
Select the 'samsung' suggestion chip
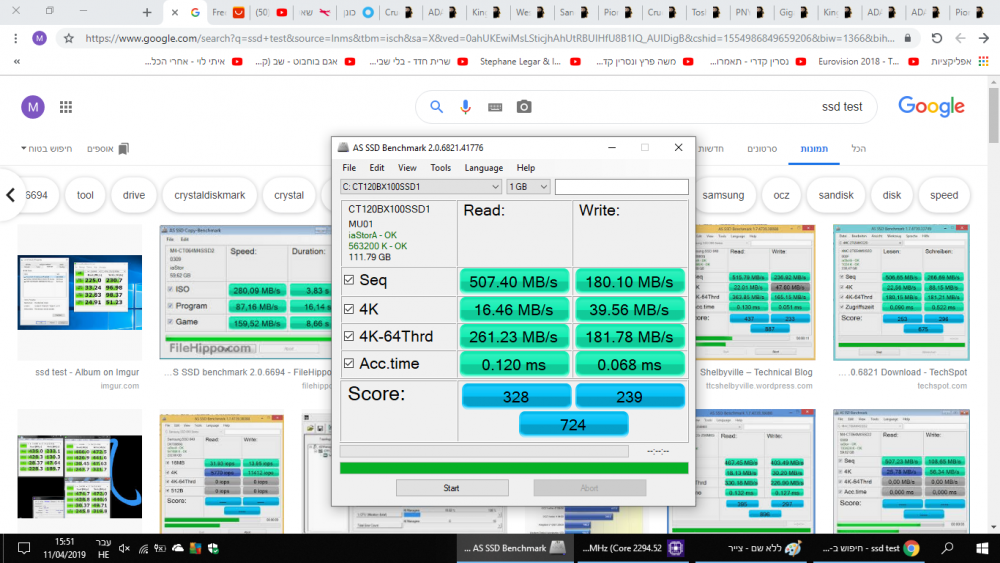coord(723,195)
